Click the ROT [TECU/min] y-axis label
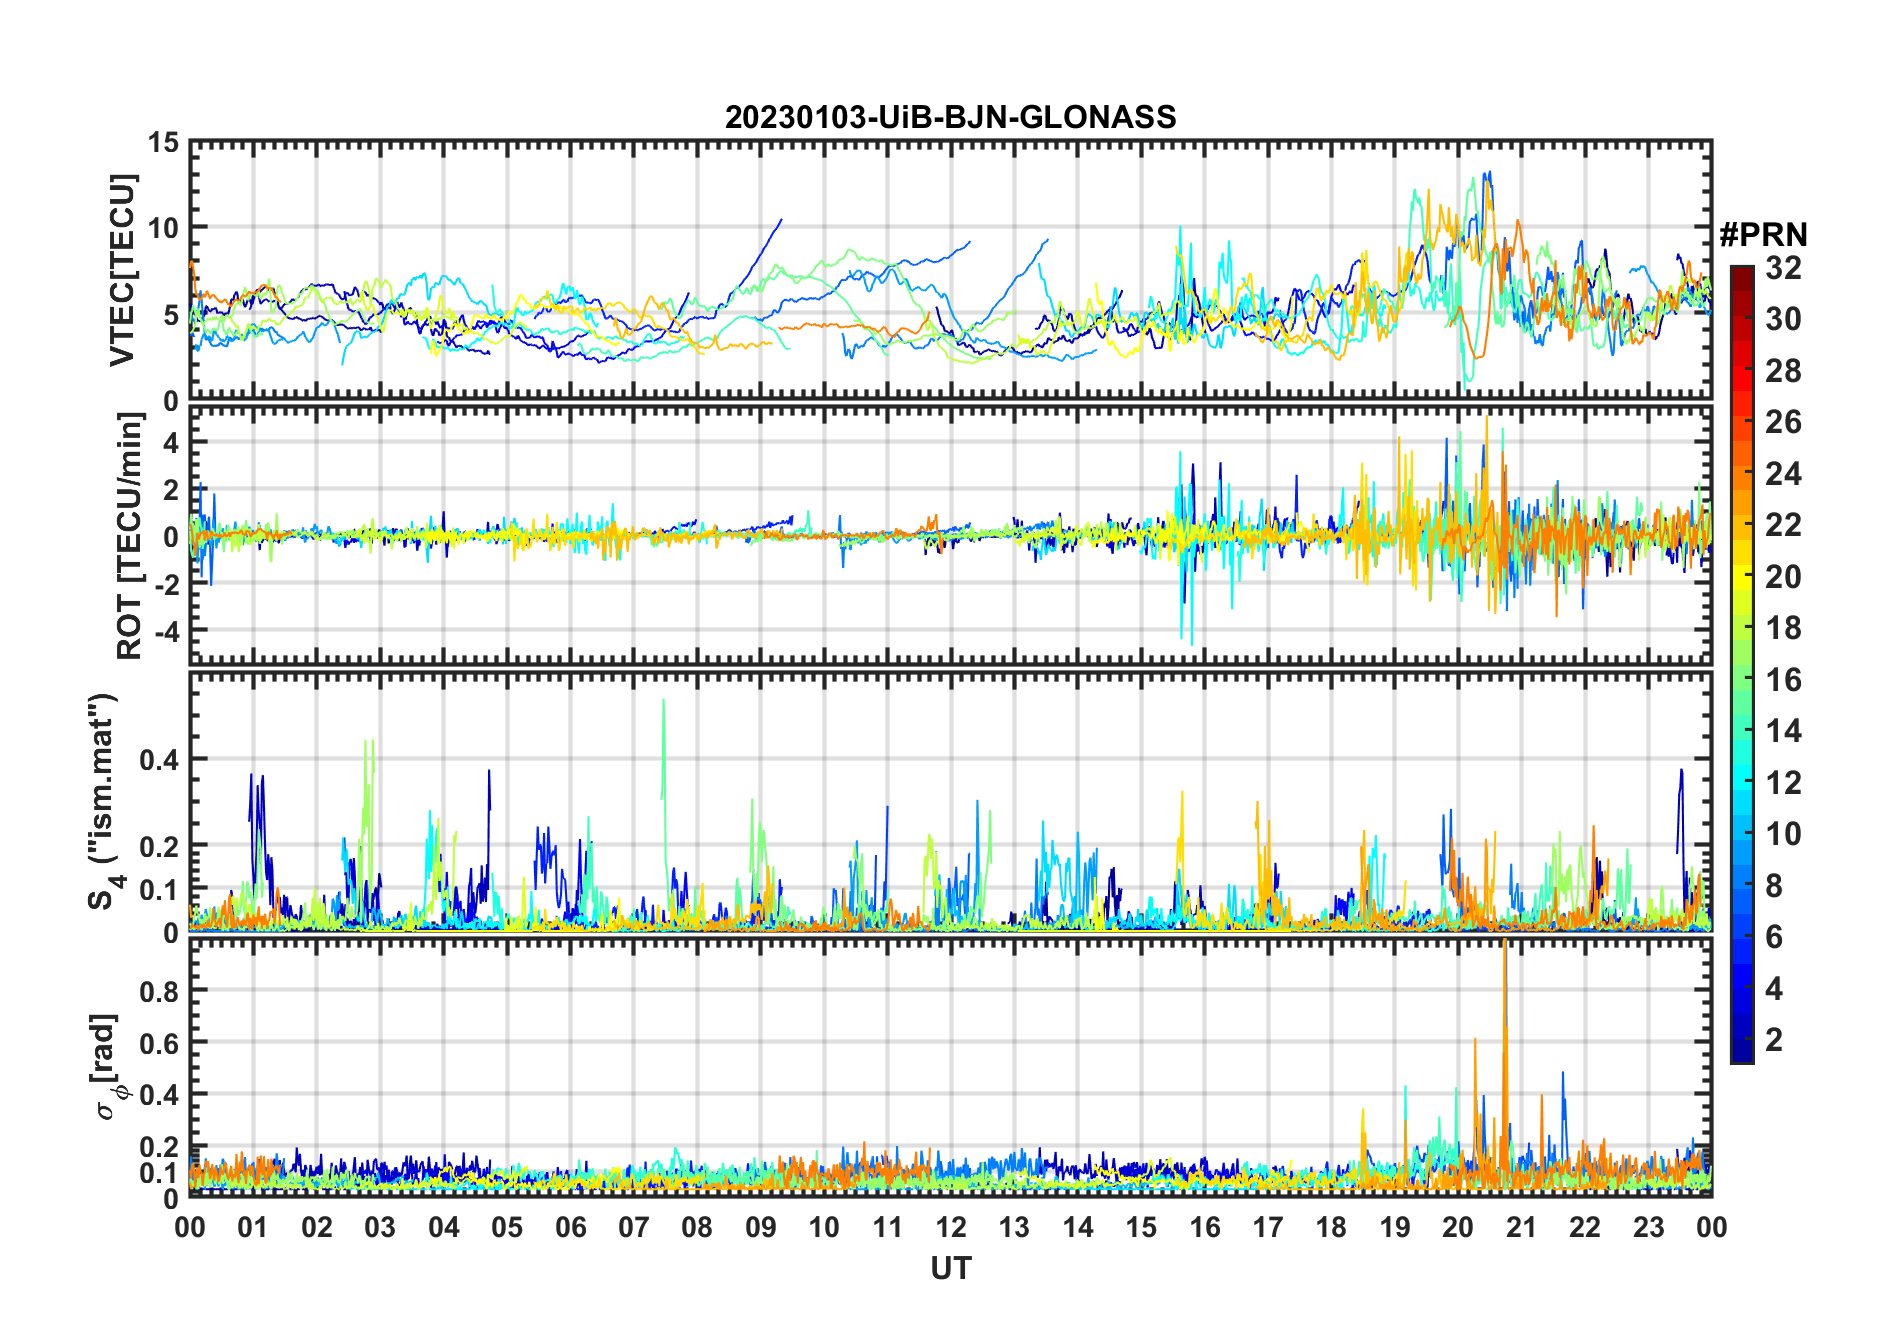Image resolution: width=1902 pixels, height=1330 pixels. point(129,536)
